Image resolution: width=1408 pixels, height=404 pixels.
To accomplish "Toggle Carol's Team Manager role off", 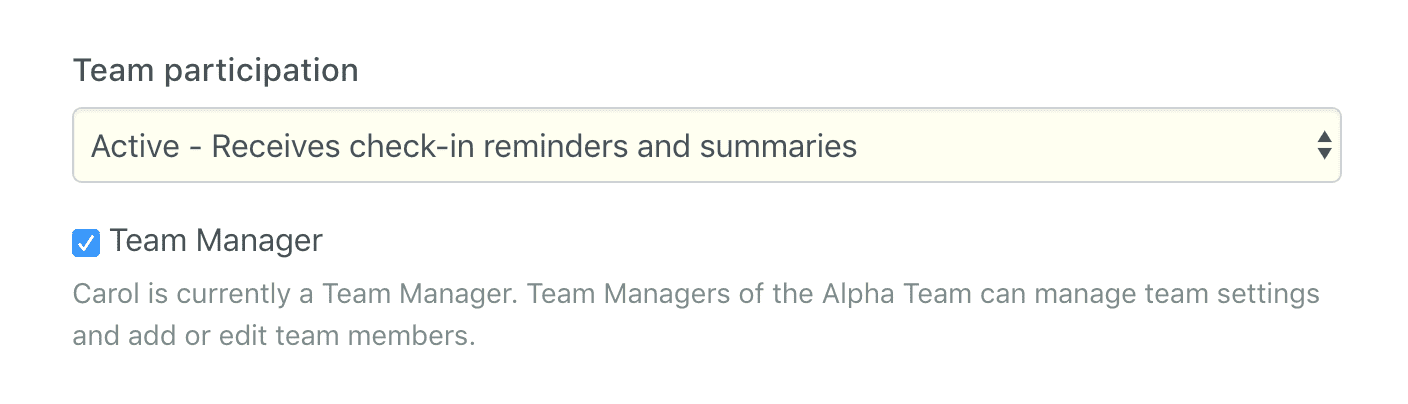I will (86, 243).
